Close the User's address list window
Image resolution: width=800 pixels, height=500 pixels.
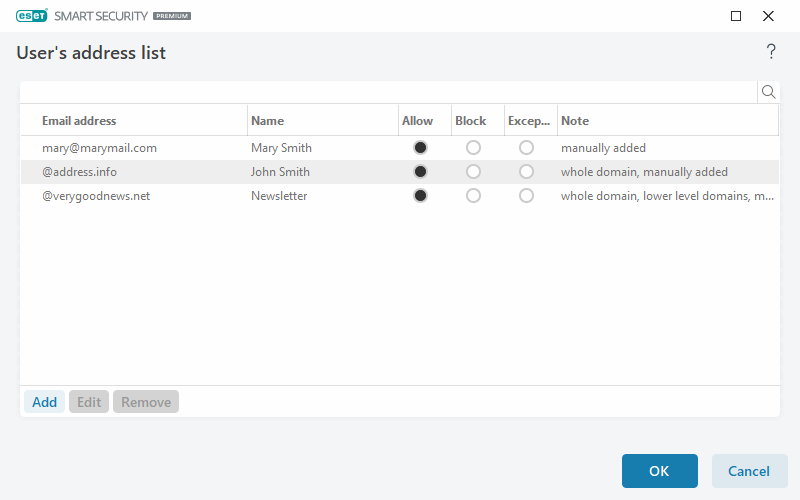(768, 16)
